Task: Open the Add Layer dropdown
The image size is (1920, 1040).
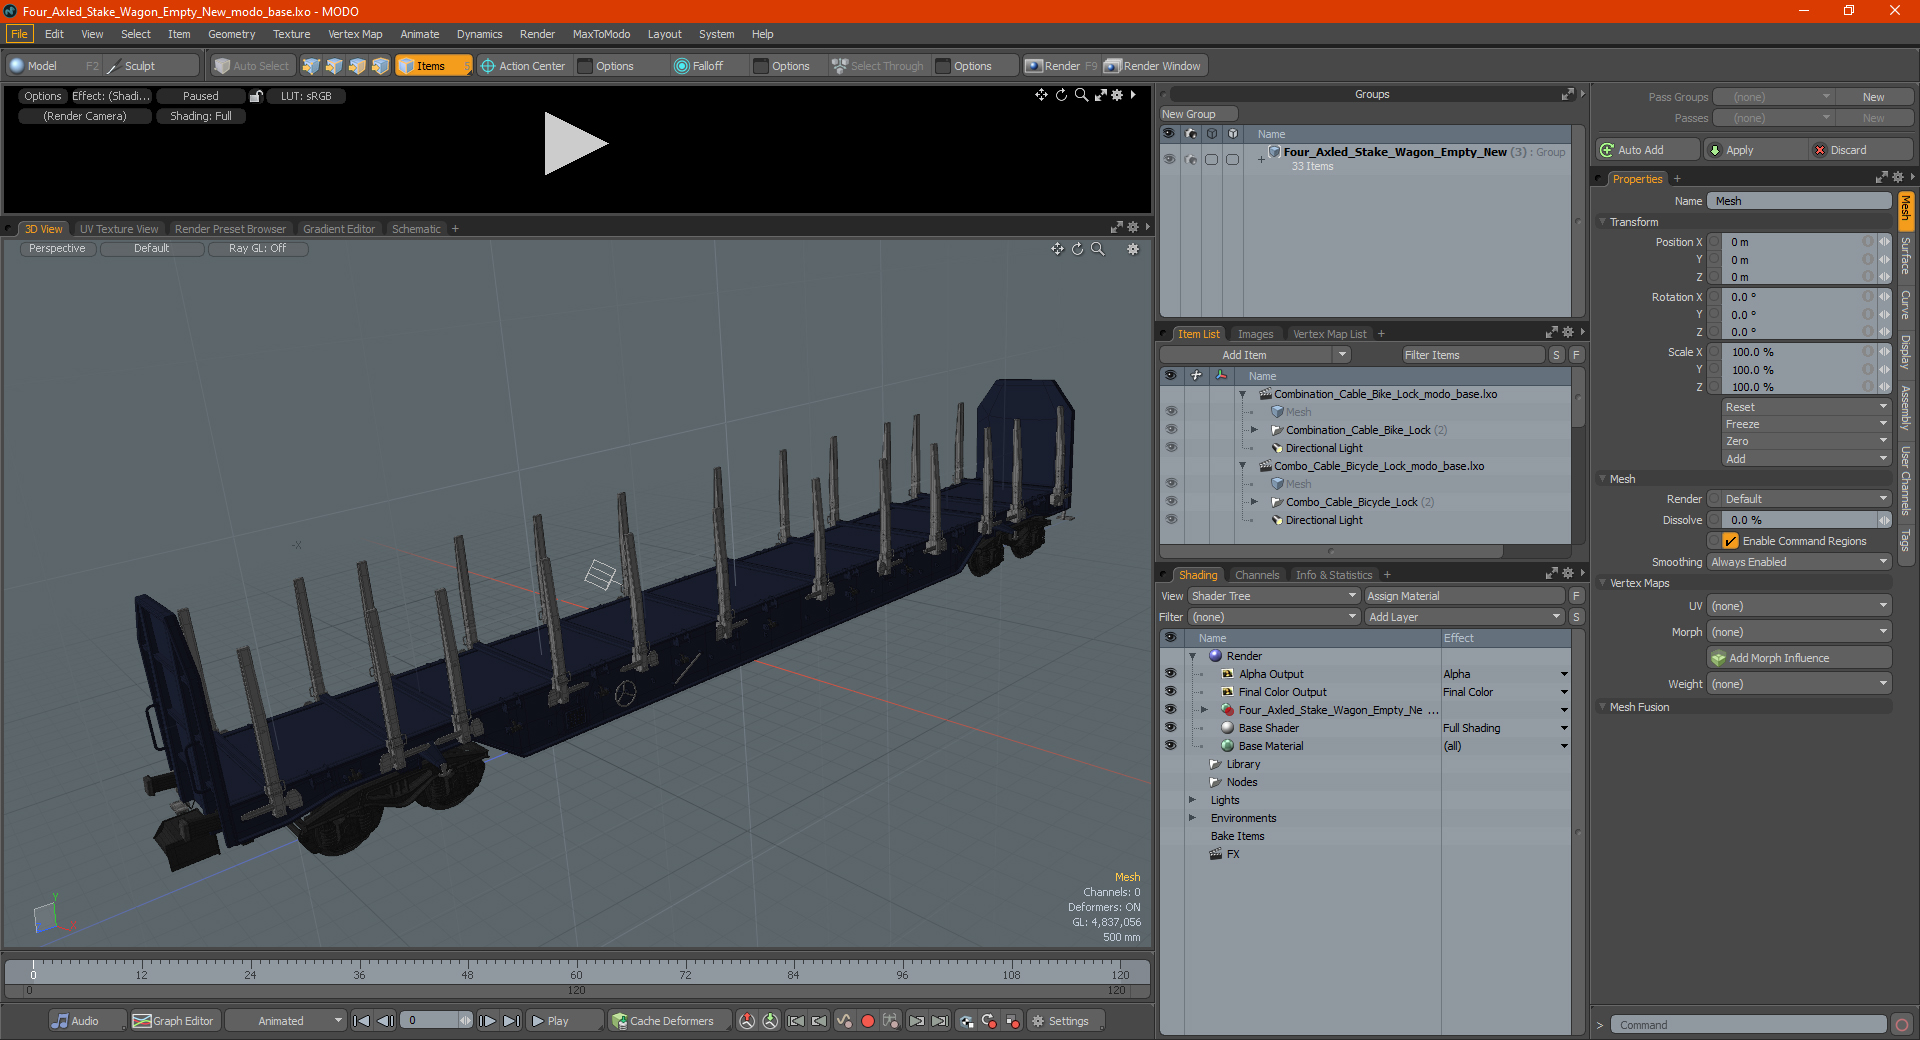Action: [x=1464, y=617]
